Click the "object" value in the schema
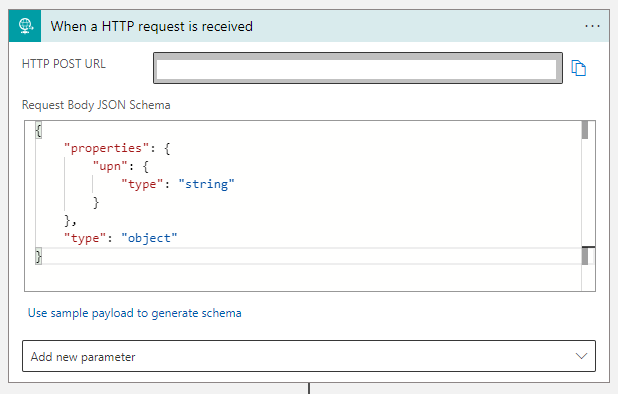619x394 pixels. (x=149, y=238)
